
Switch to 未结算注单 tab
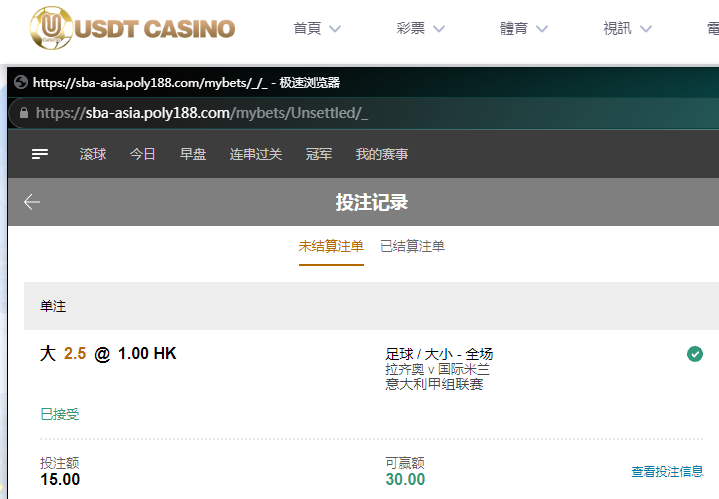331,246
